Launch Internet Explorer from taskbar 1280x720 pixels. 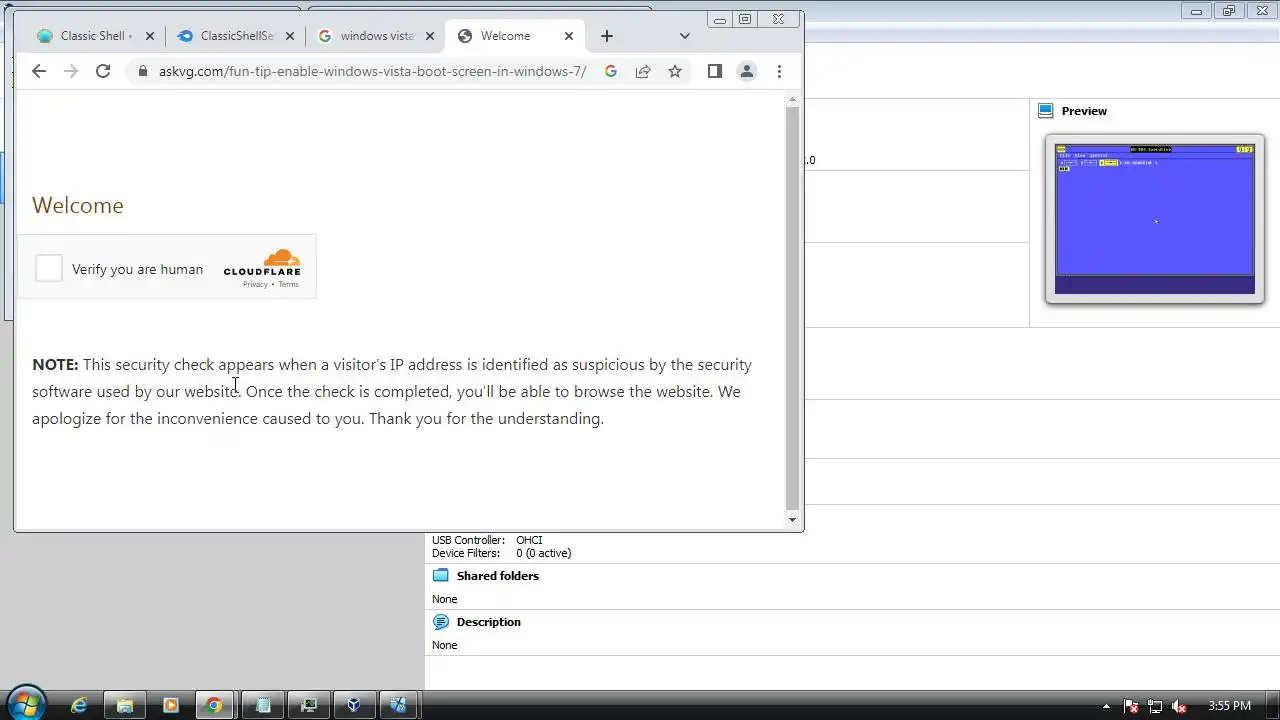(79, 705)
